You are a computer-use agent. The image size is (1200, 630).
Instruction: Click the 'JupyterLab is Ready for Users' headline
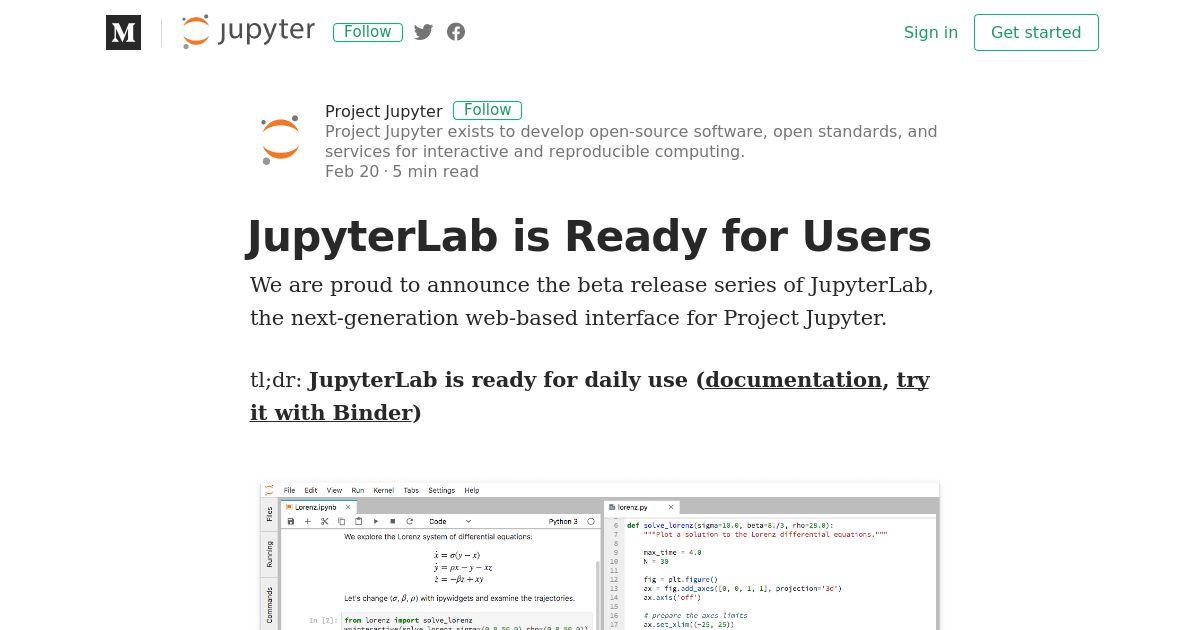(x=589, y=237)
